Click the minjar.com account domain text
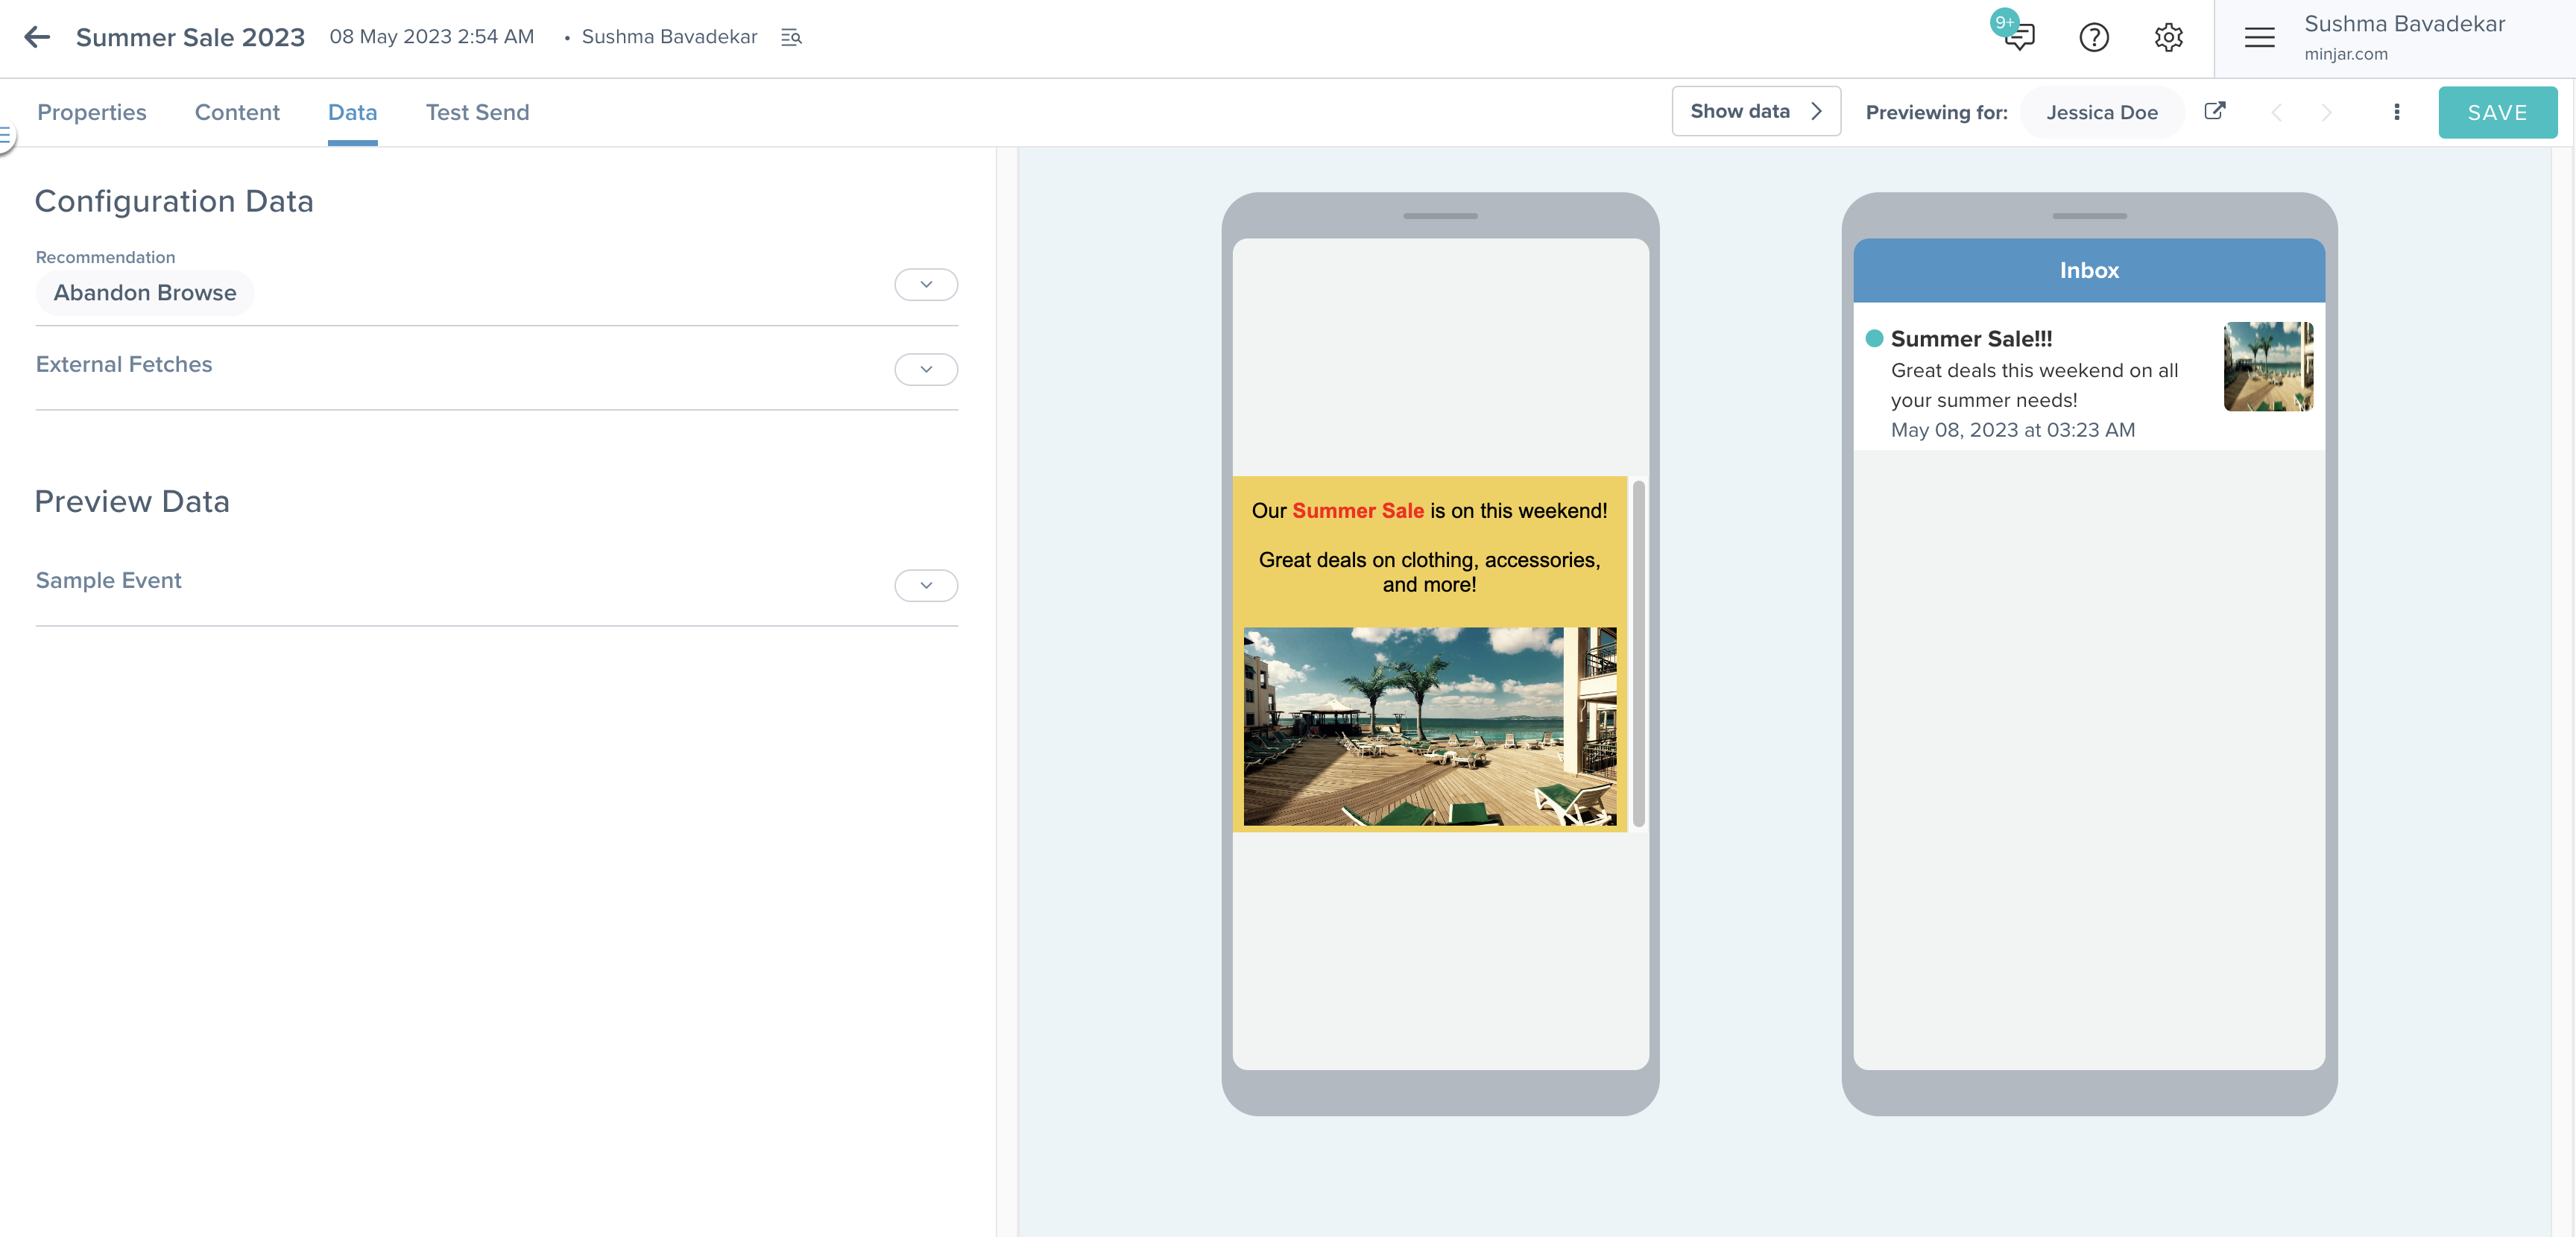The width and height of the screenshot is (2576, 1237). point(2345,54)
